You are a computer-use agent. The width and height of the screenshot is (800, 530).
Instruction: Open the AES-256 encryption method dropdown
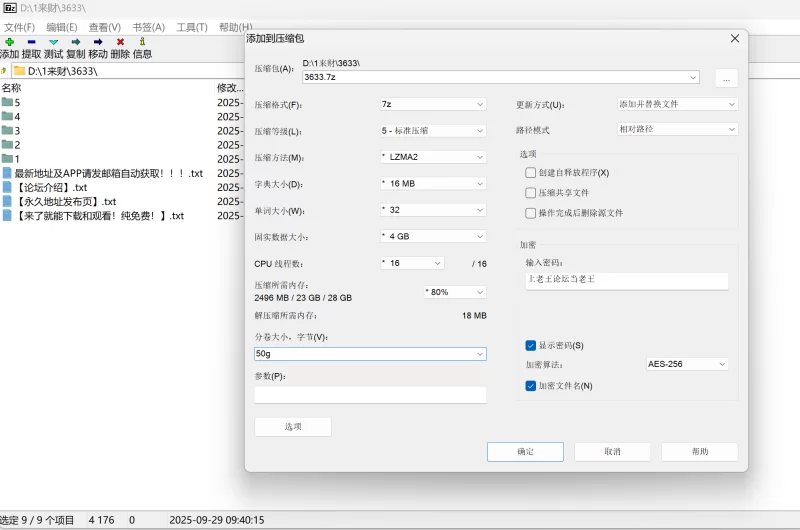point(686,364)
